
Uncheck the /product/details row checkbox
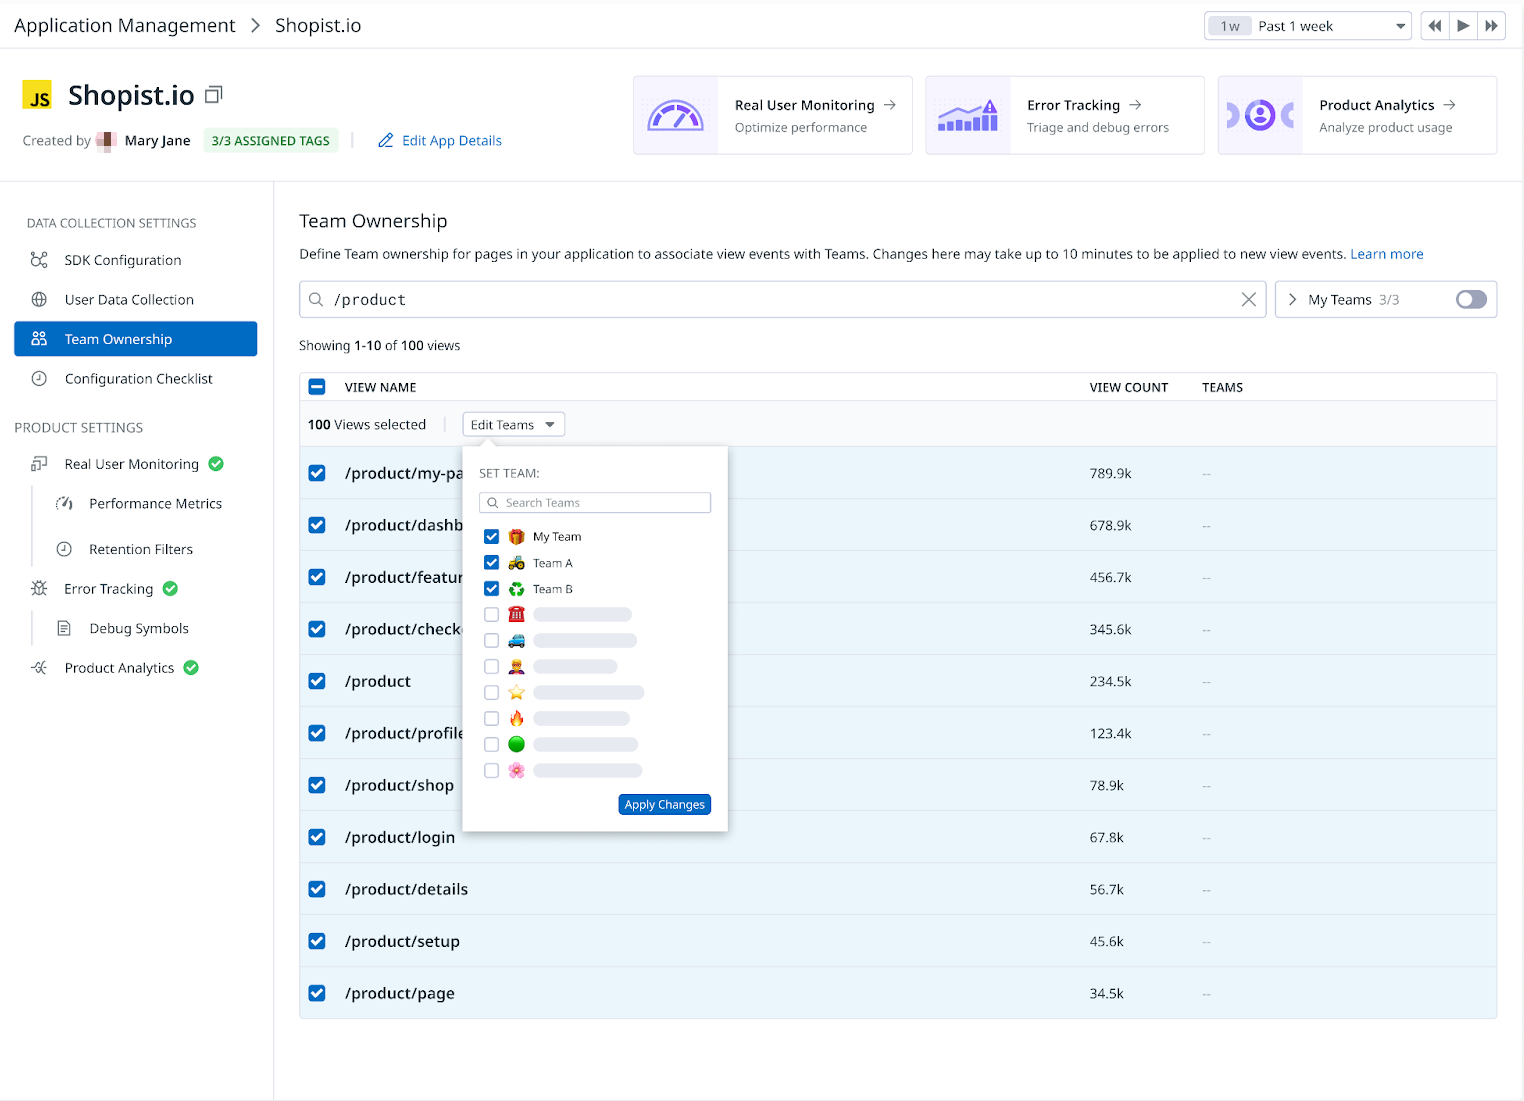(x=317, y=889)
